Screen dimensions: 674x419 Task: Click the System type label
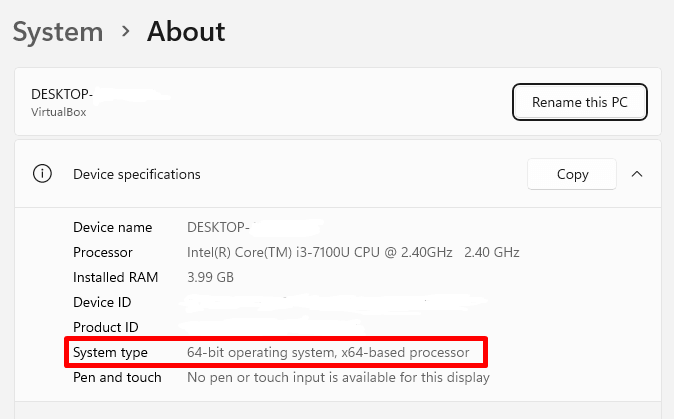point(110,352)
